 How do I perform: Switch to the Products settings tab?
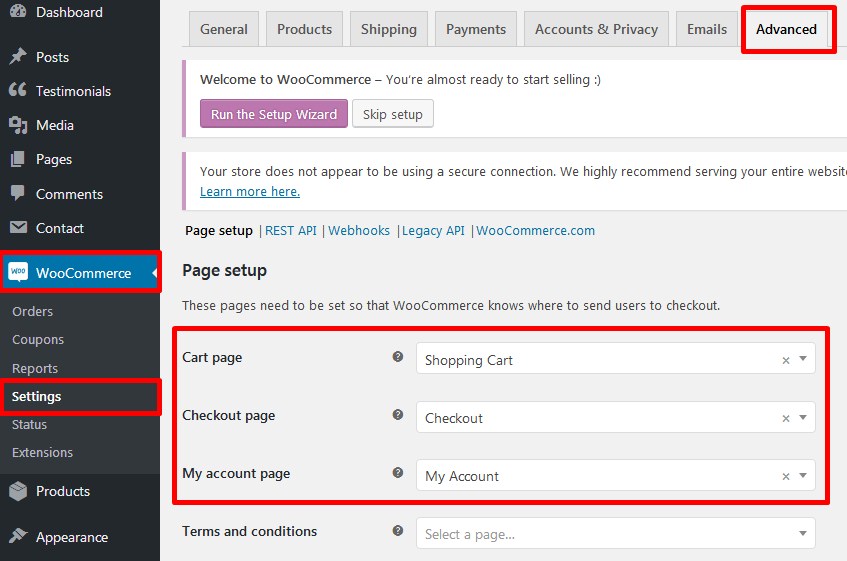(304, 29)
